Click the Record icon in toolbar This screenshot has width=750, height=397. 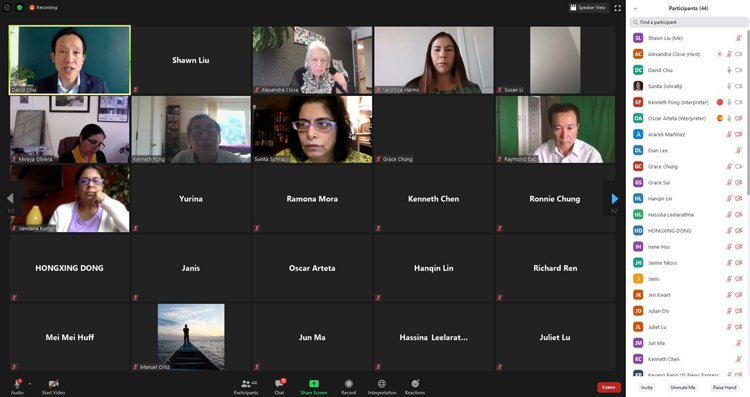click(349, 384)
